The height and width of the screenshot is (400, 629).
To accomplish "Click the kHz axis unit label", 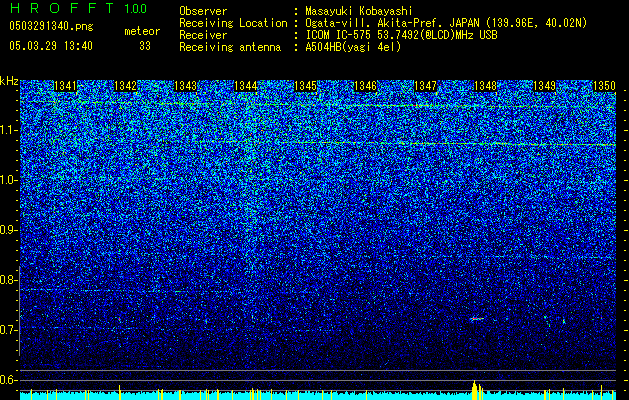I will [9, 81].
